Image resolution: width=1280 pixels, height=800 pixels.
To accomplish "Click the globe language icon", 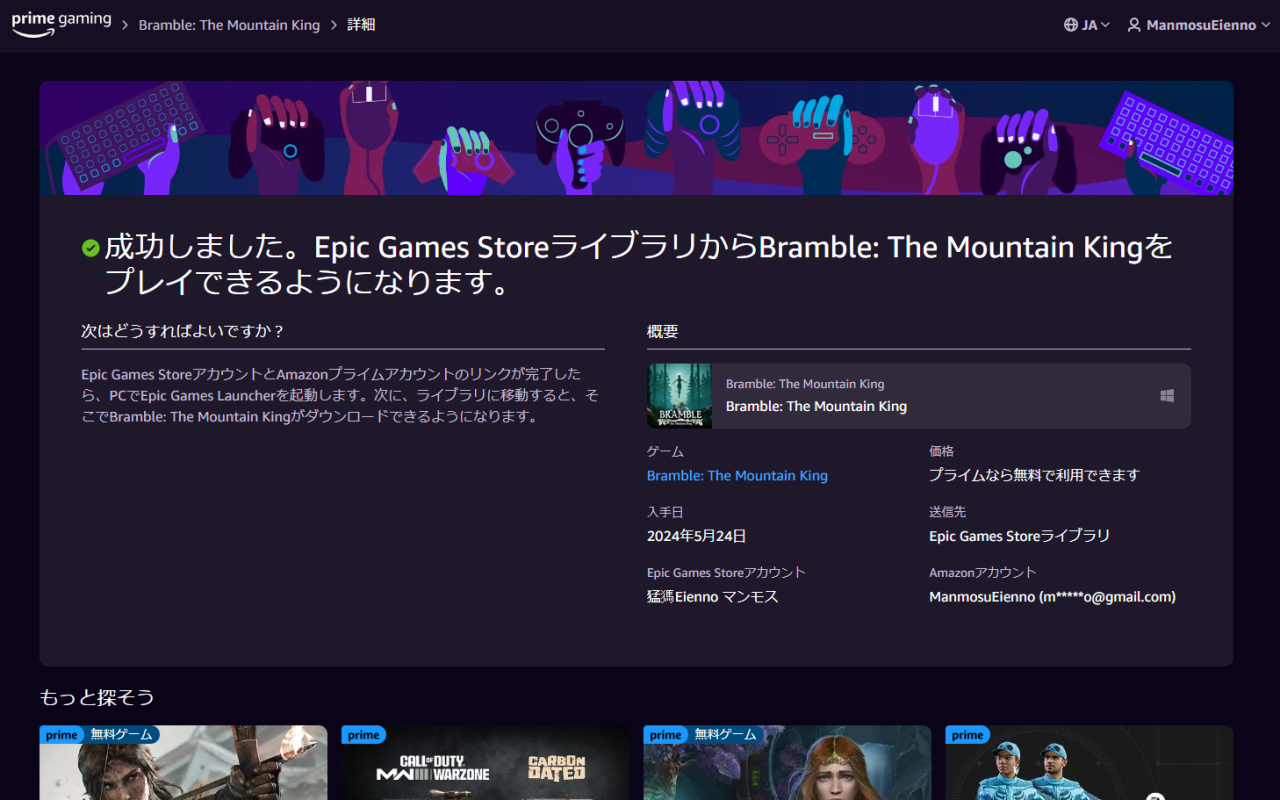I will 1071,25.
